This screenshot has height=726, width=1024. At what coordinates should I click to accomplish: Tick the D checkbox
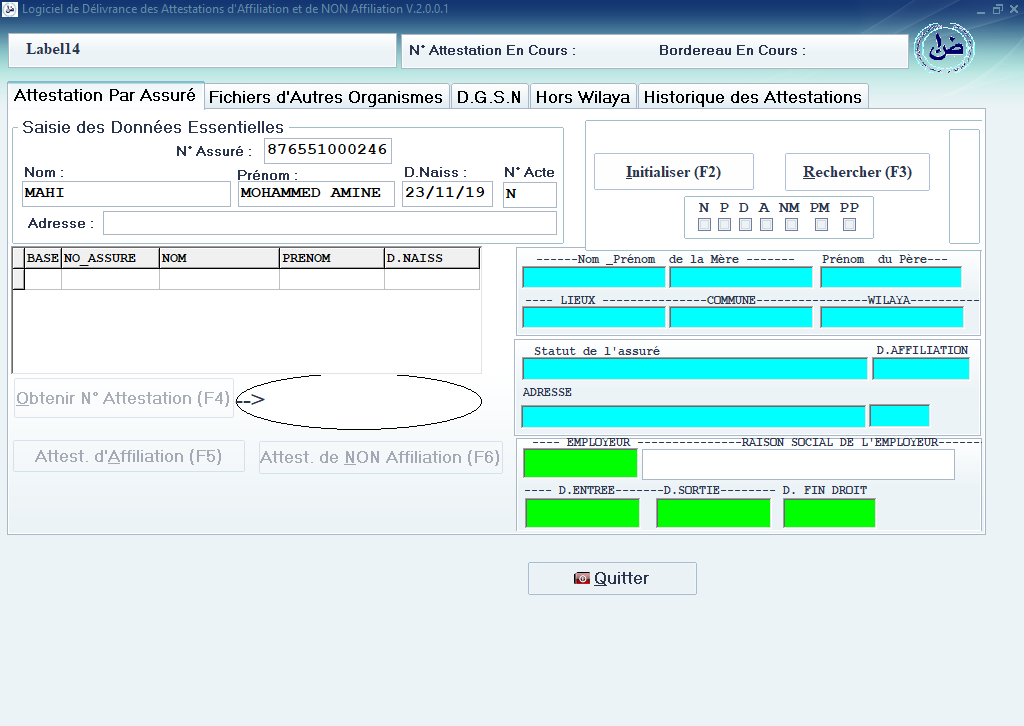(x=745, y=225)
